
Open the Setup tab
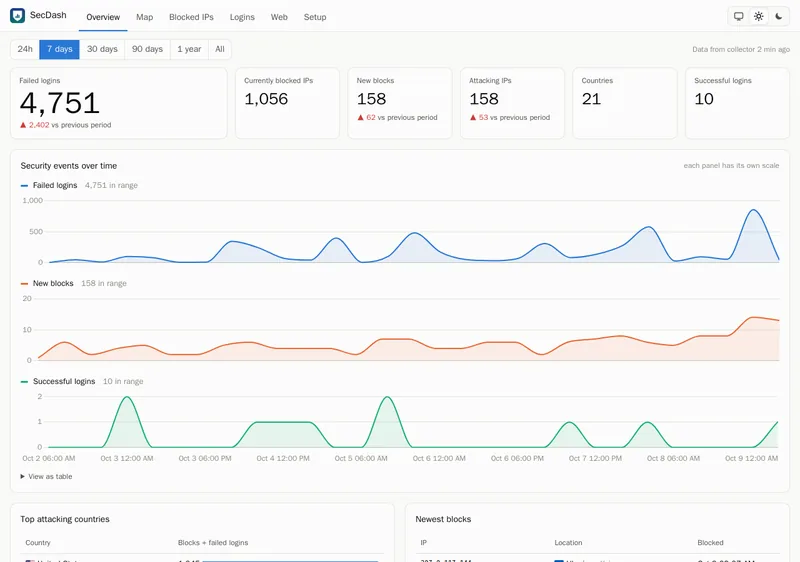click(315, 17)
